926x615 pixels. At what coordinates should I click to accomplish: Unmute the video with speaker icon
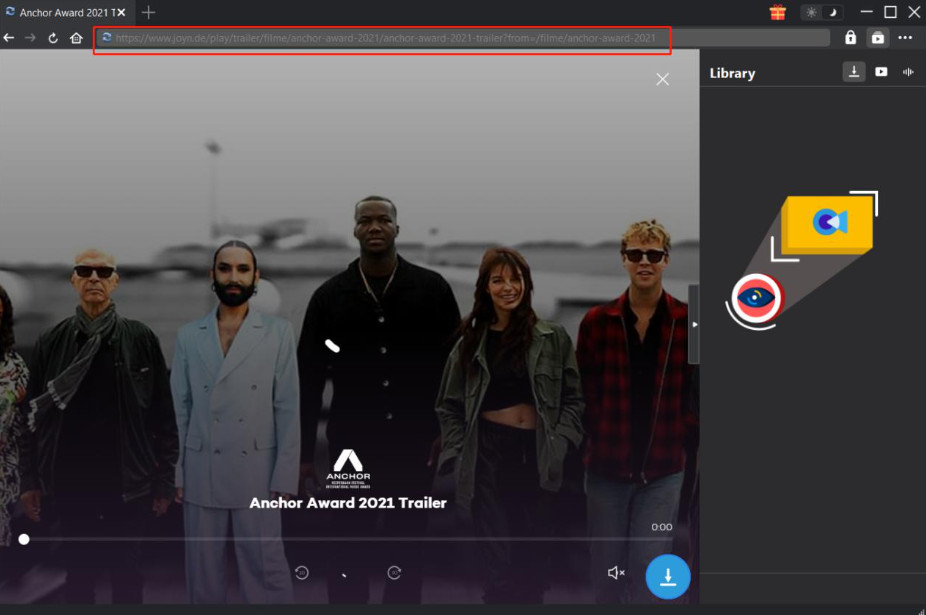616,572
